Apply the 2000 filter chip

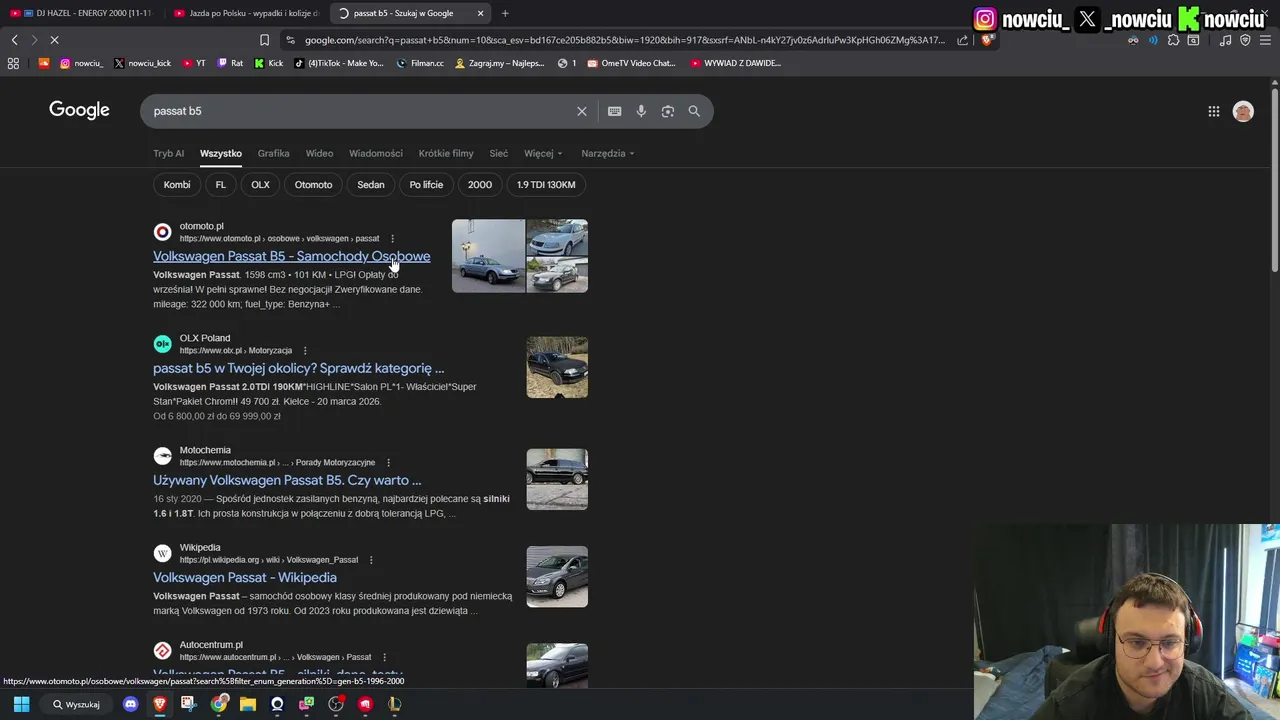coord(480,185)
